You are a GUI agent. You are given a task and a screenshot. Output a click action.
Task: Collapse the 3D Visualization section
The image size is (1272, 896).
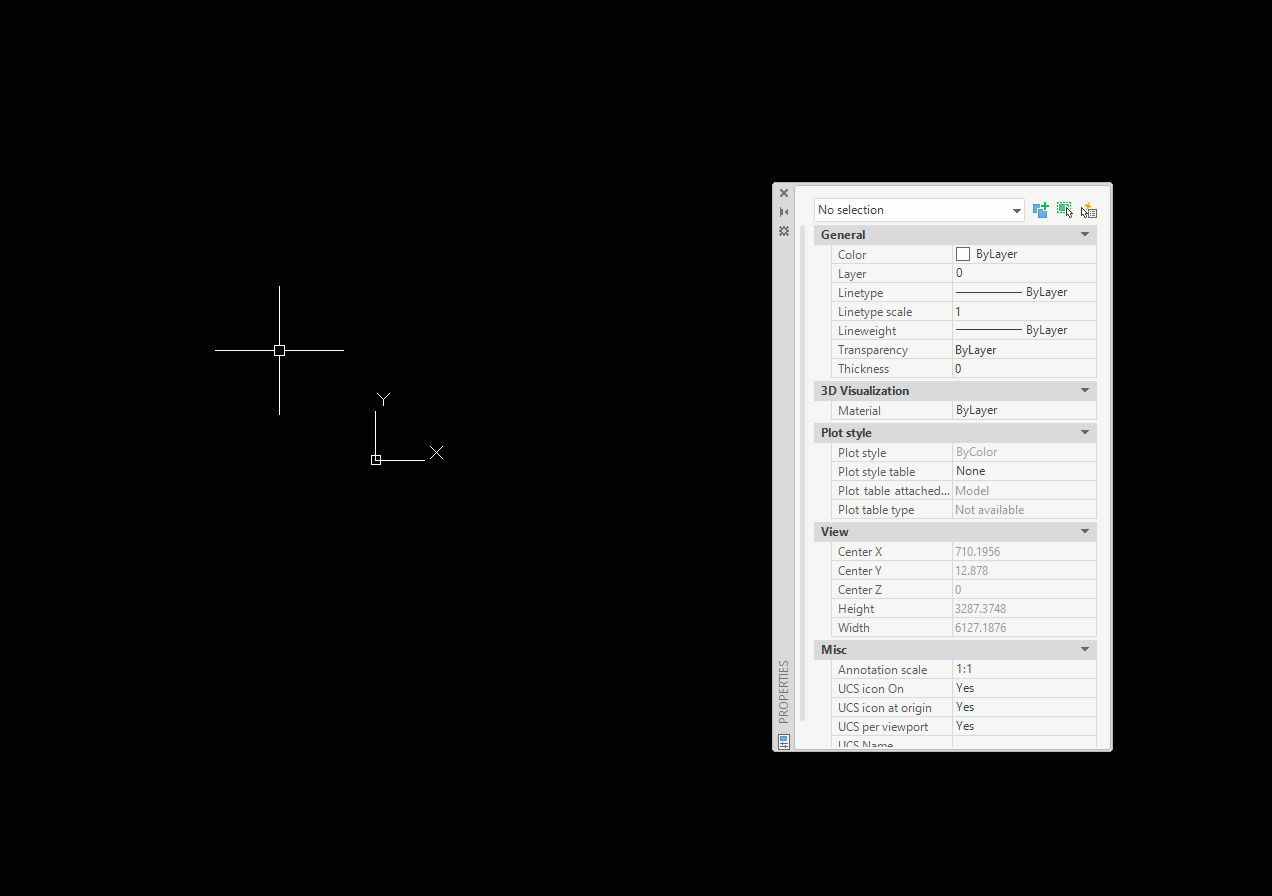tap(1085, 390)
